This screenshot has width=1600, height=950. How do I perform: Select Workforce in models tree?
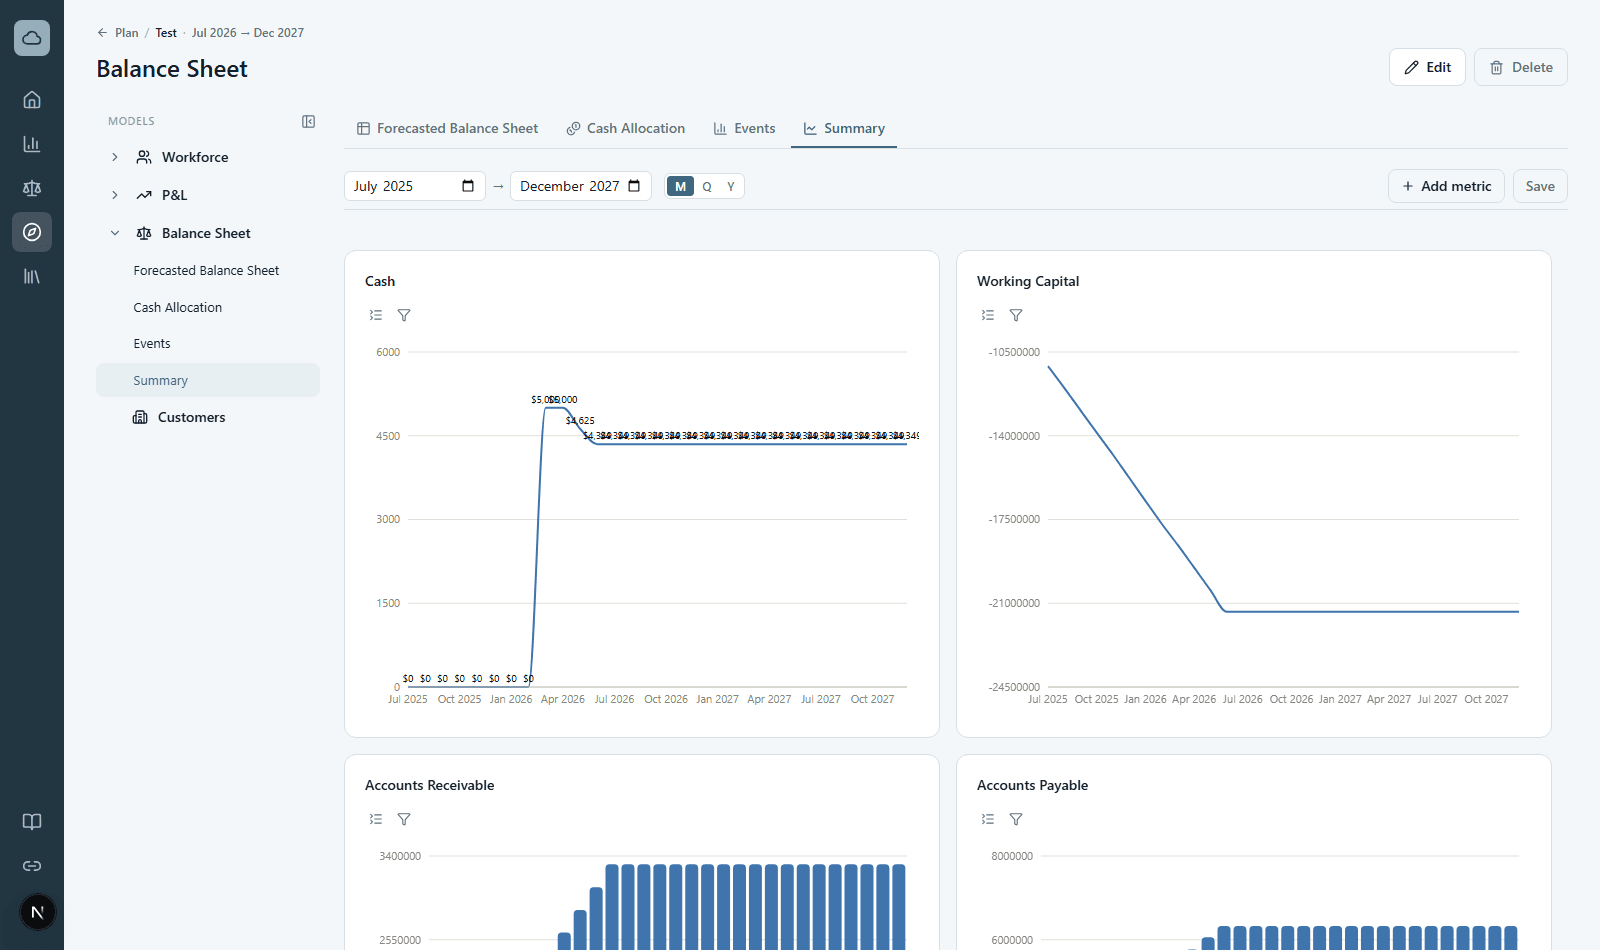[195, 157]
